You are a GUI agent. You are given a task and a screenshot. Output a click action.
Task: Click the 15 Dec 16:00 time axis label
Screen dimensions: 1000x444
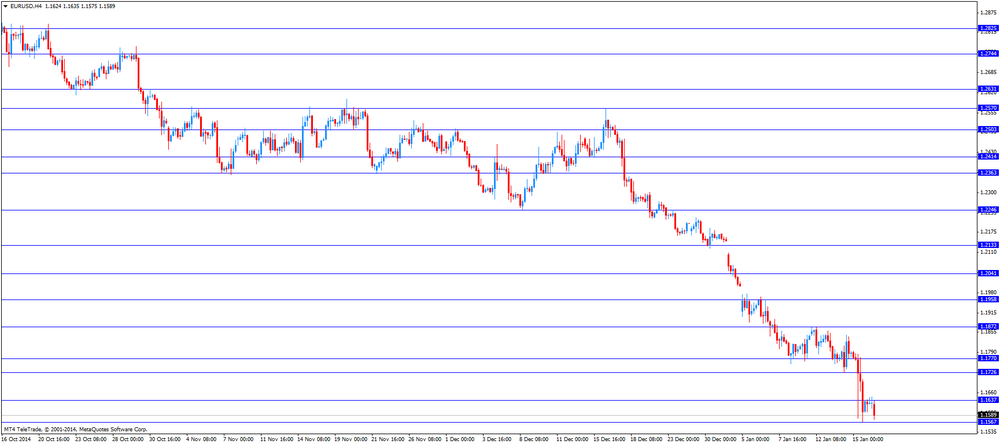click(x=609, y=440)
